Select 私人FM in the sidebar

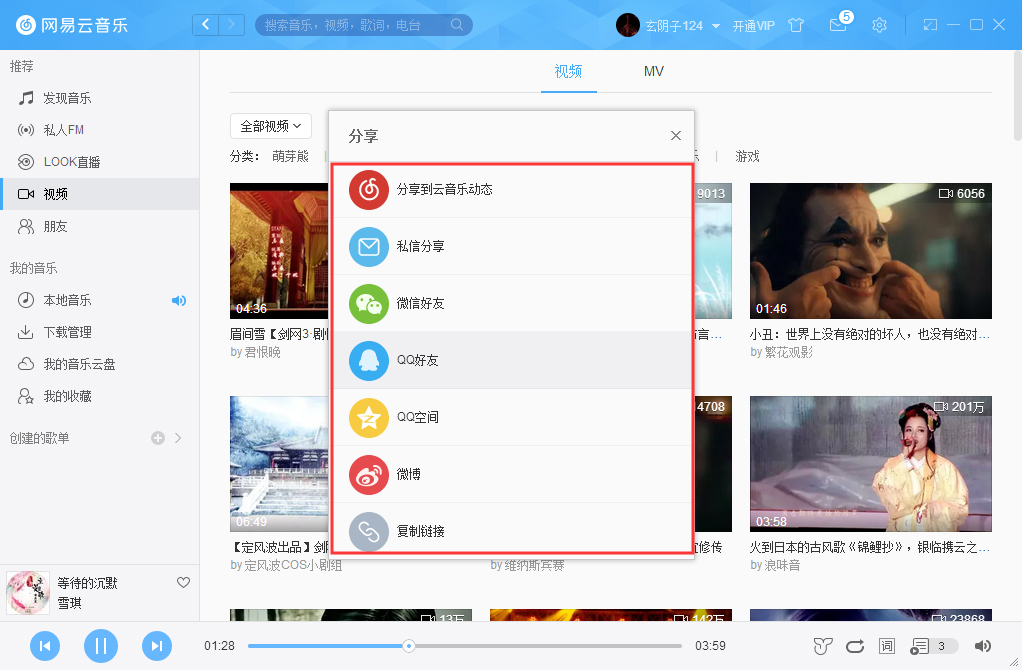click(68, 129)
